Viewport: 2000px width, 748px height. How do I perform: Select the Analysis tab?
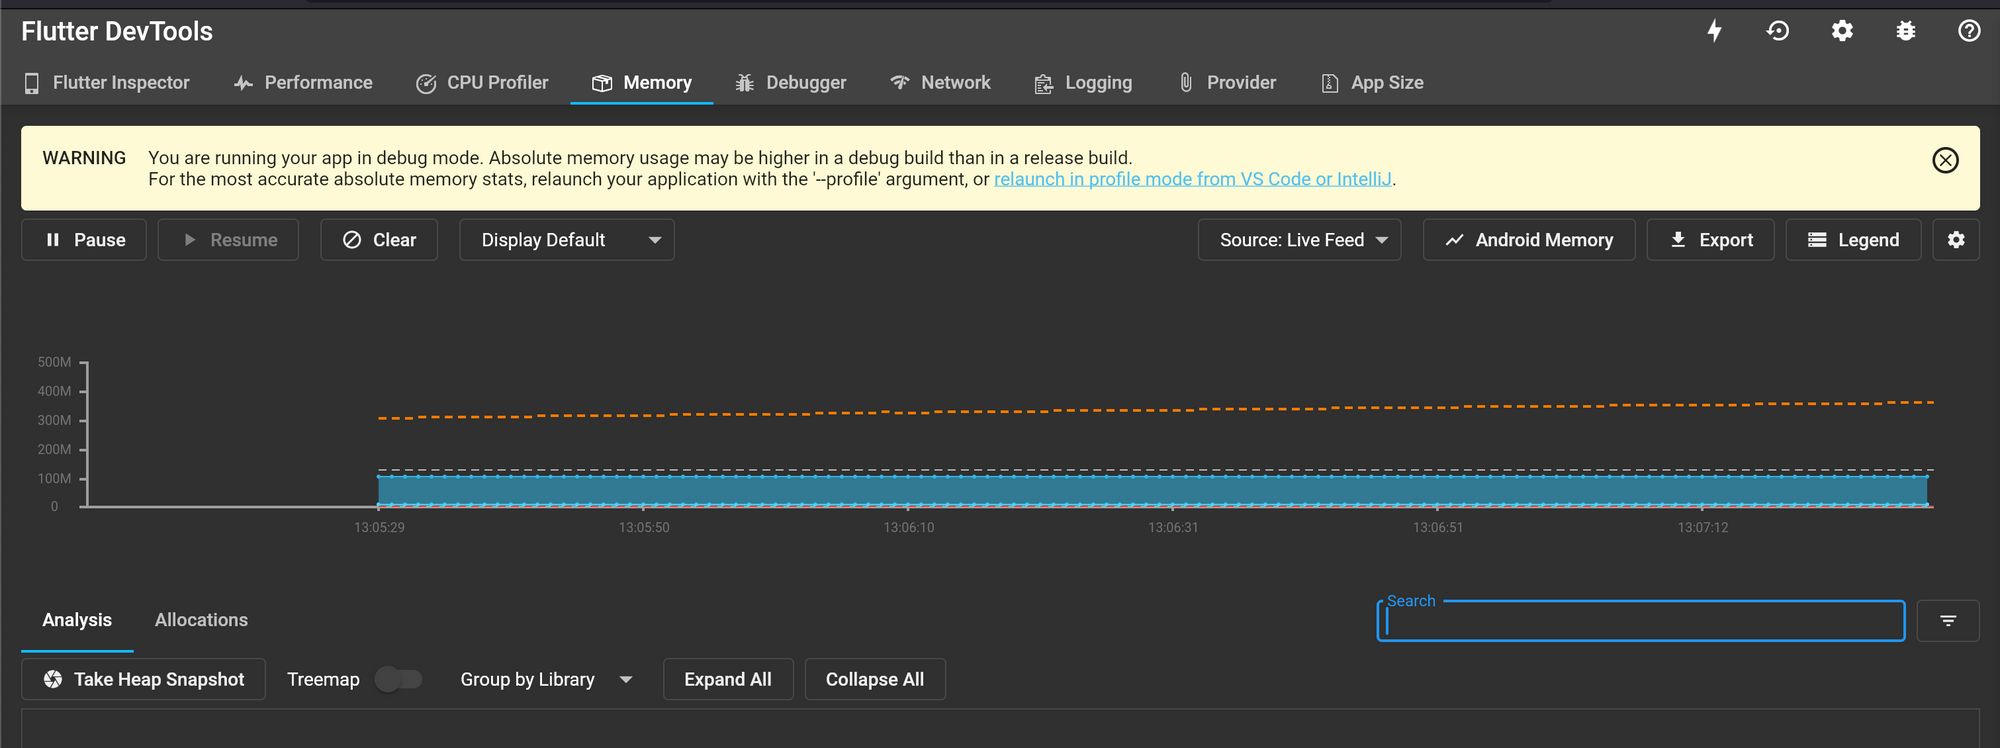click(x=77, y=620)
